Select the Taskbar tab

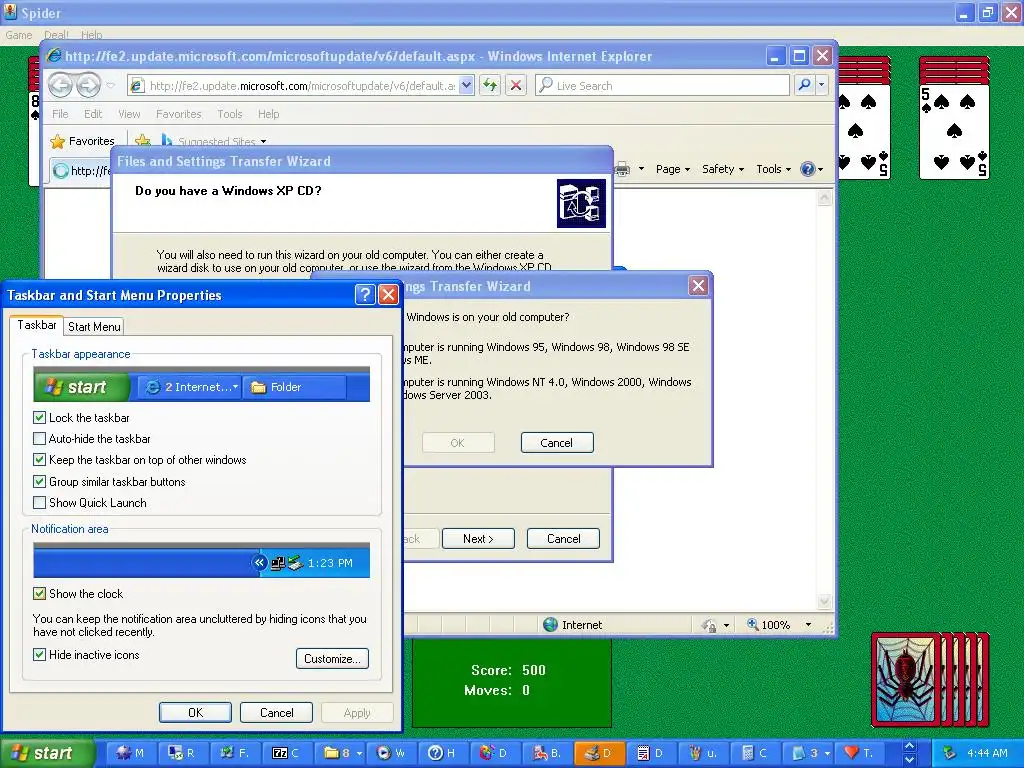[x=37, y=325]
